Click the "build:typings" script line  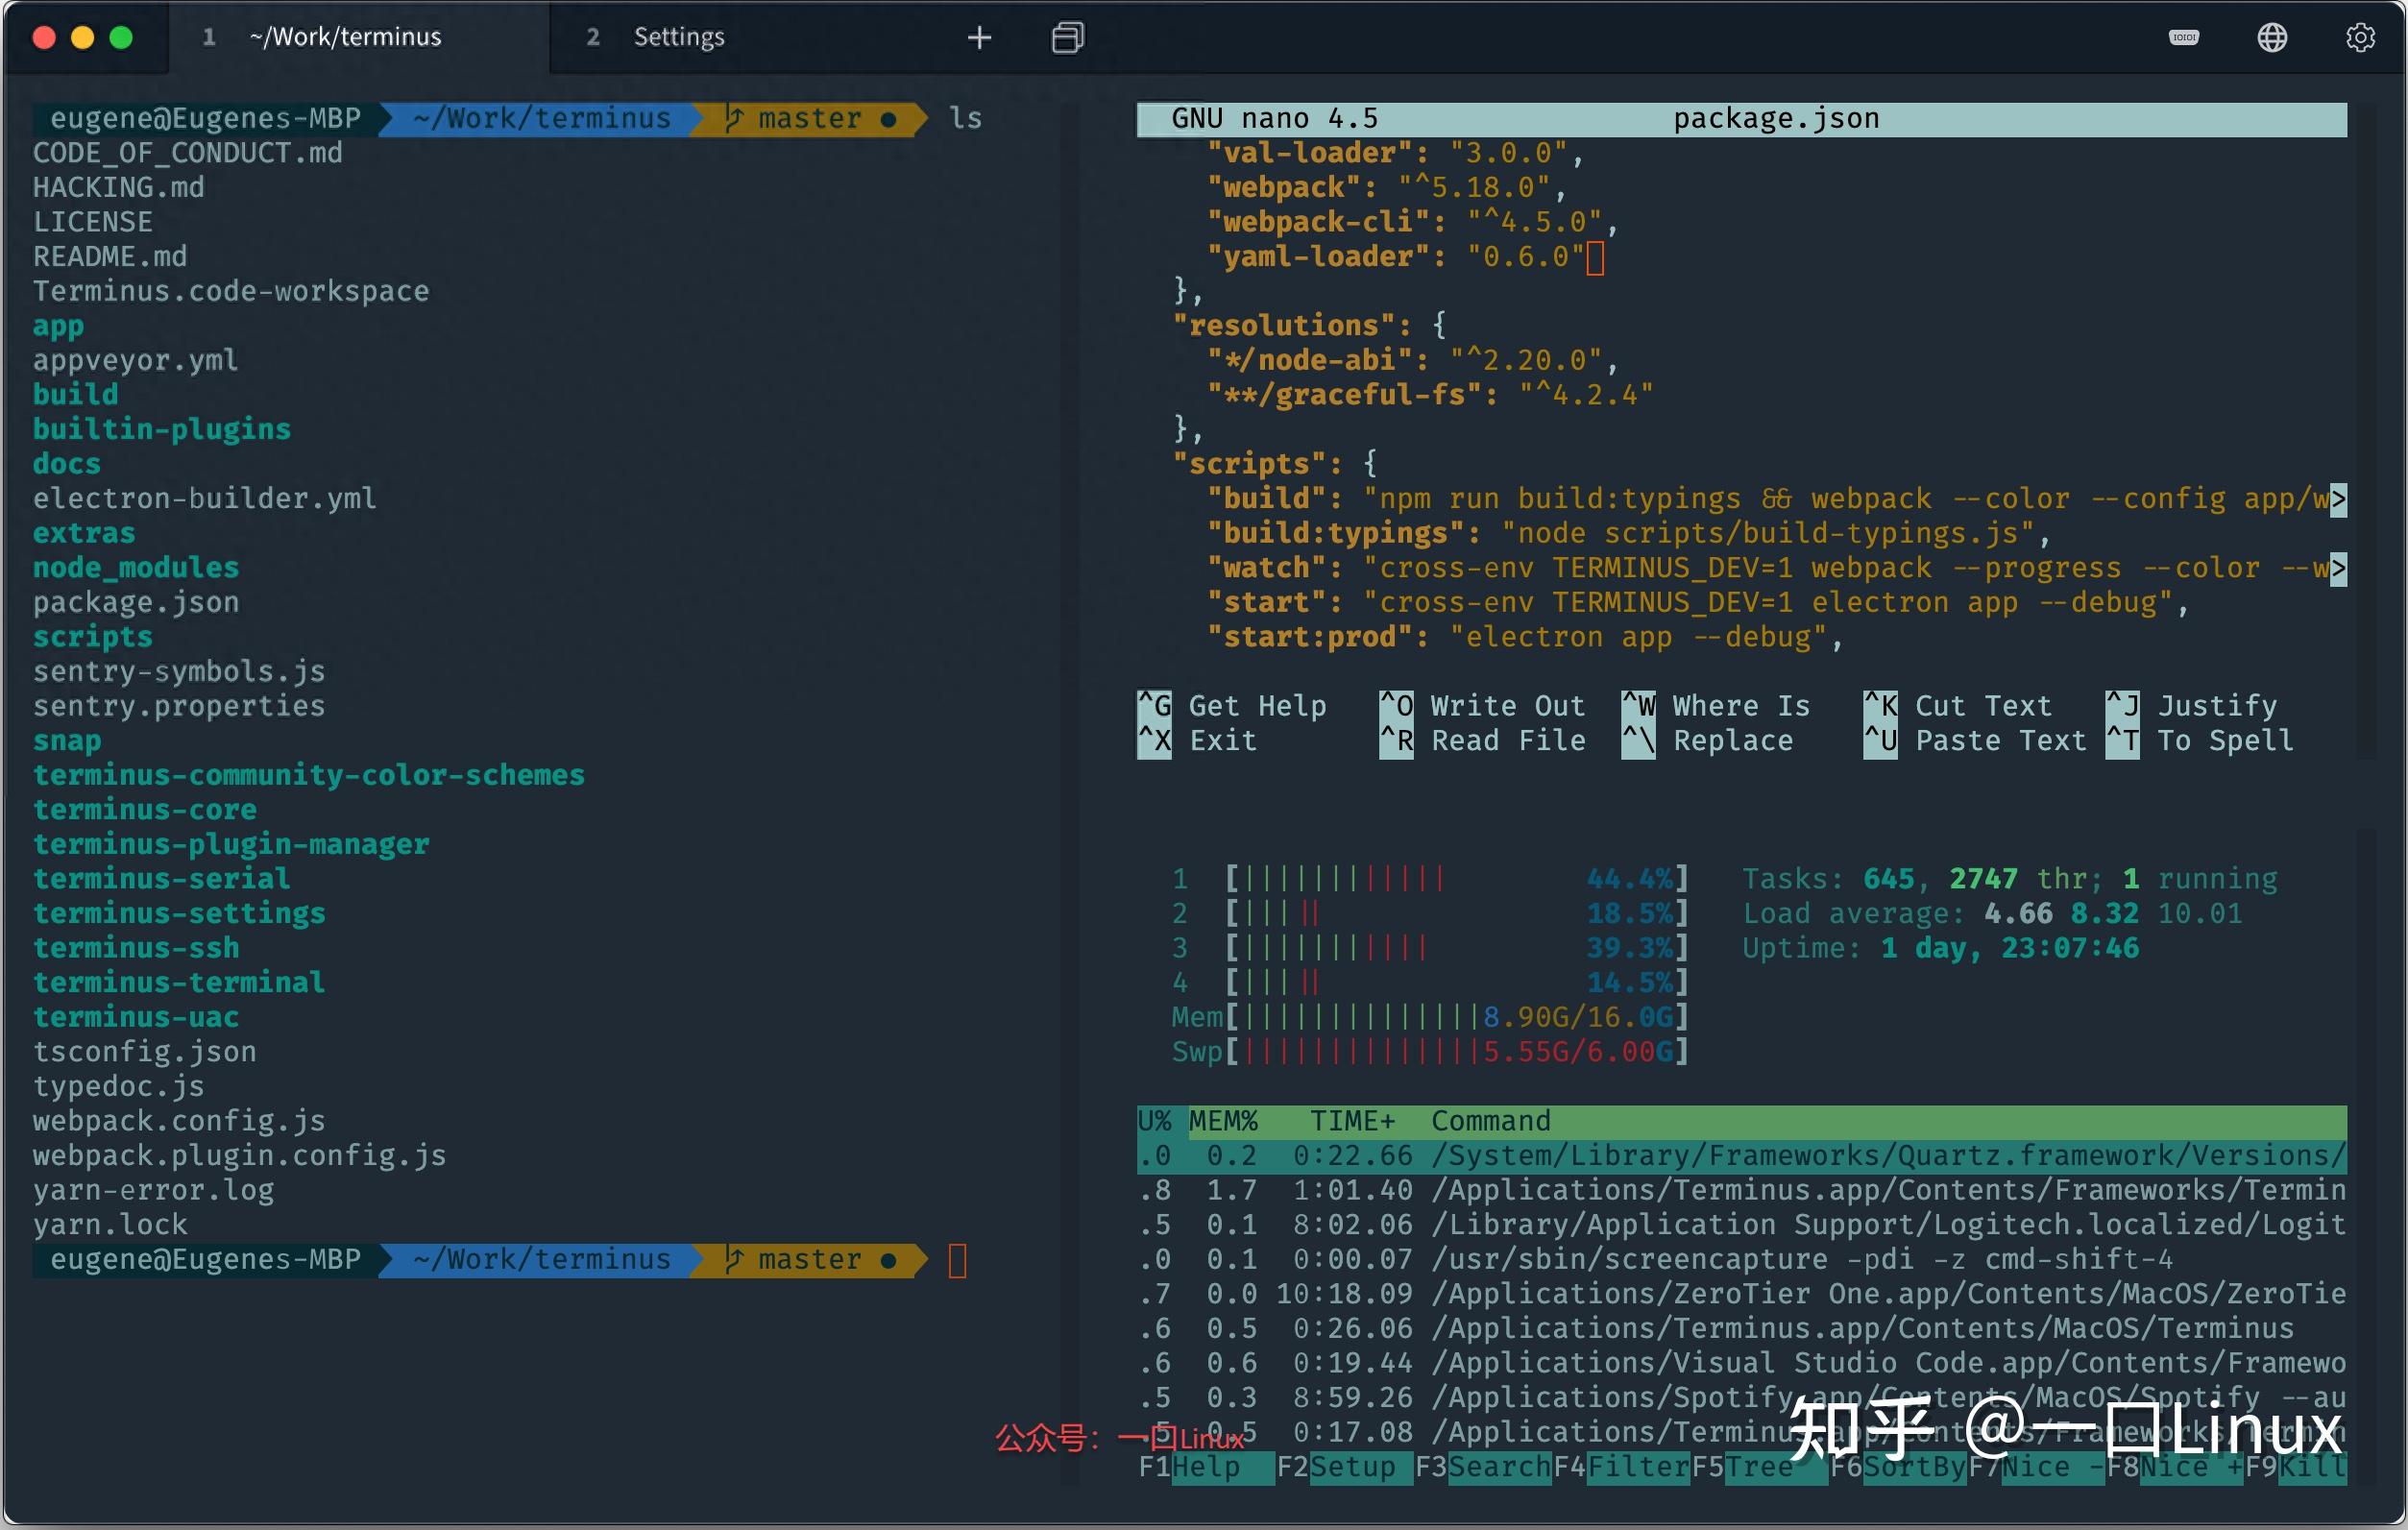click(1629, 533)
